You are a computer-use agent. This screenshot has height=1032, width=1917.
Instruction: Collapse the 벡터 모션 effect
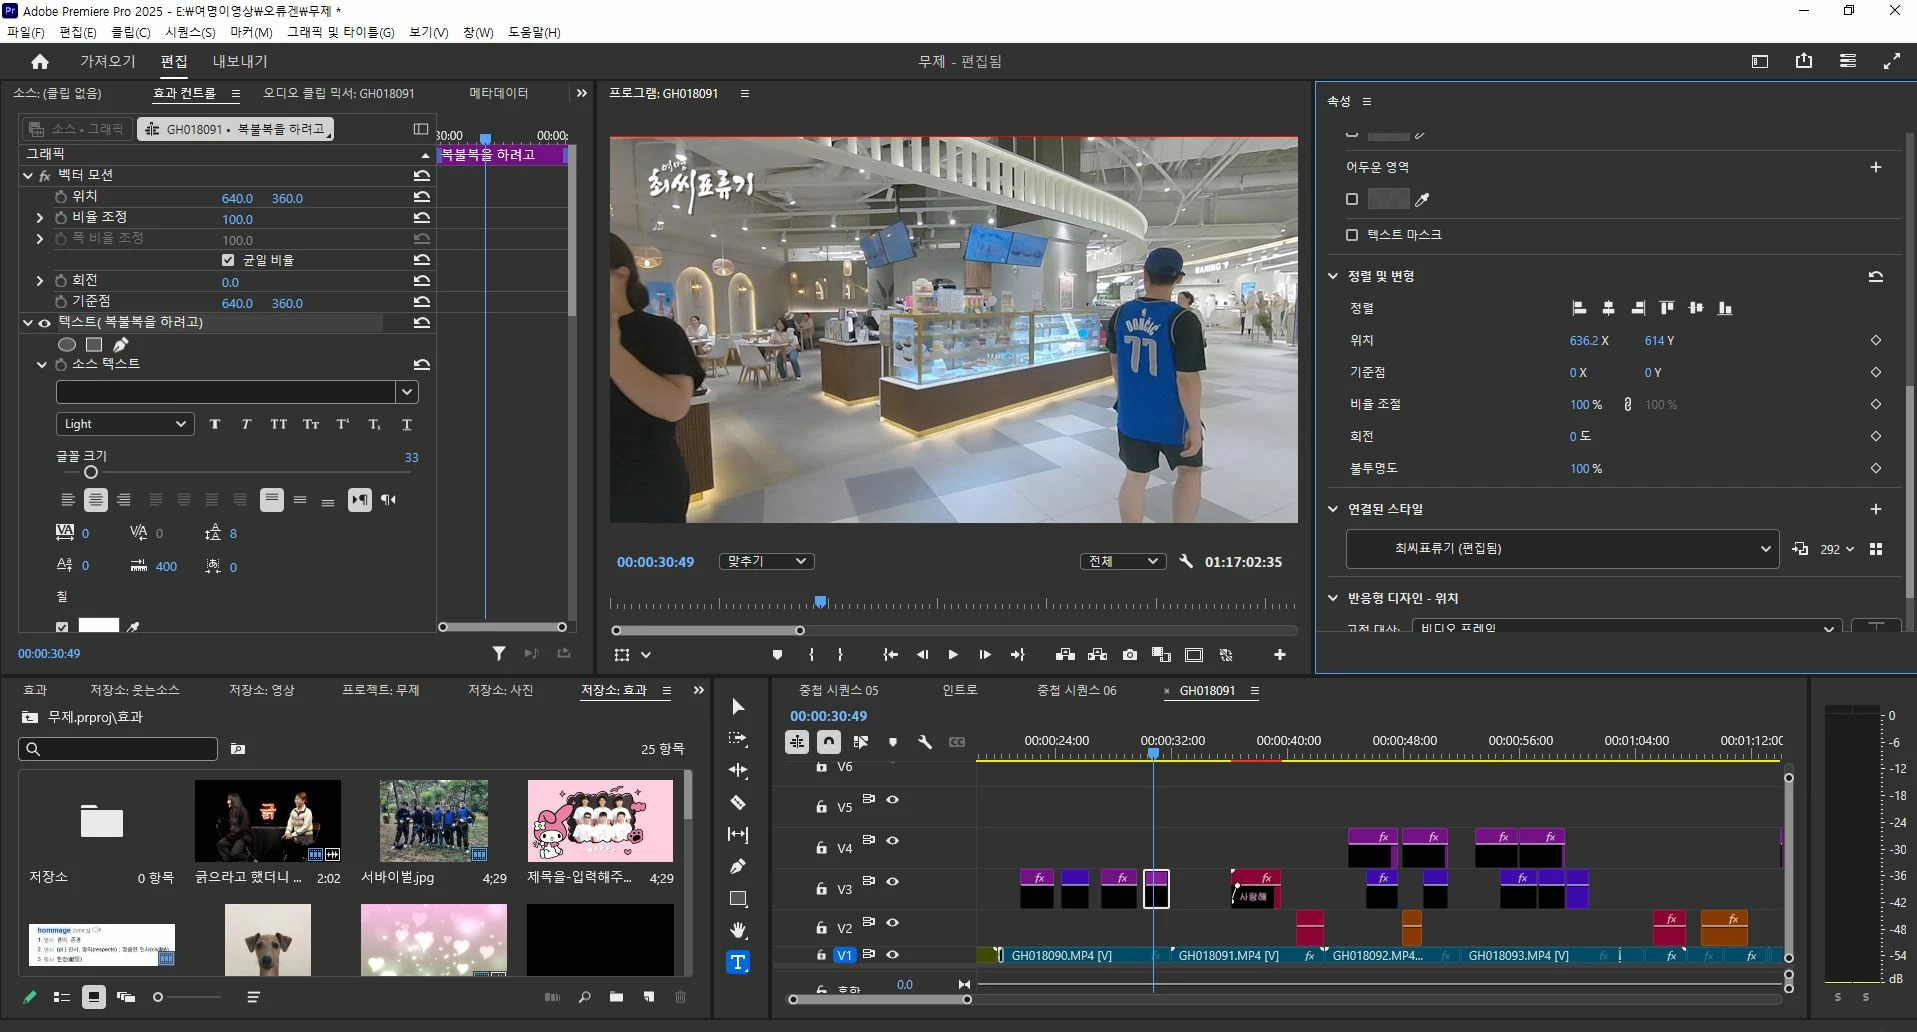(x=28, y=175)
